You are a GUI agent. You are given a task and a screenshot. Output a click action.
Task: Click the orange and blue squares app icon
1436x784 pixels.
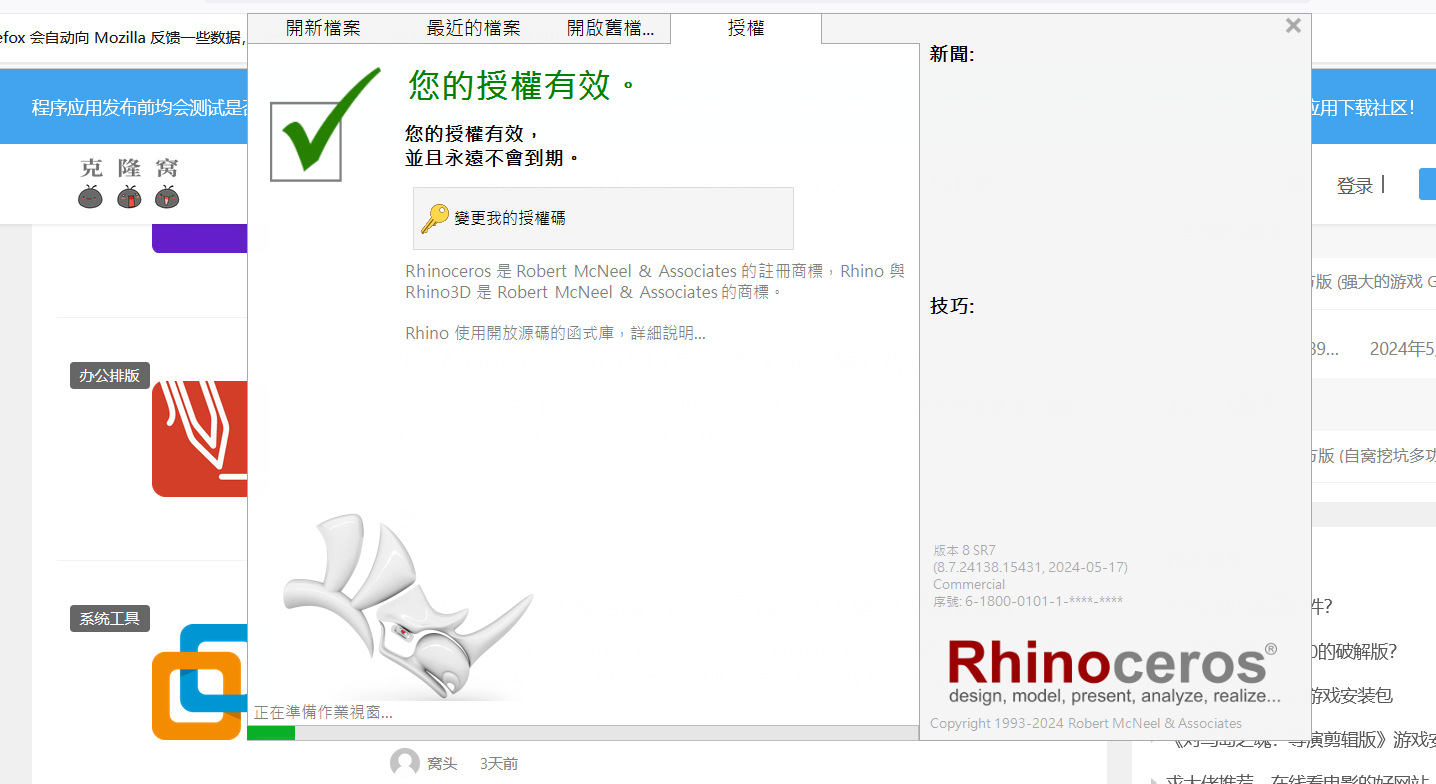[199, 682]
